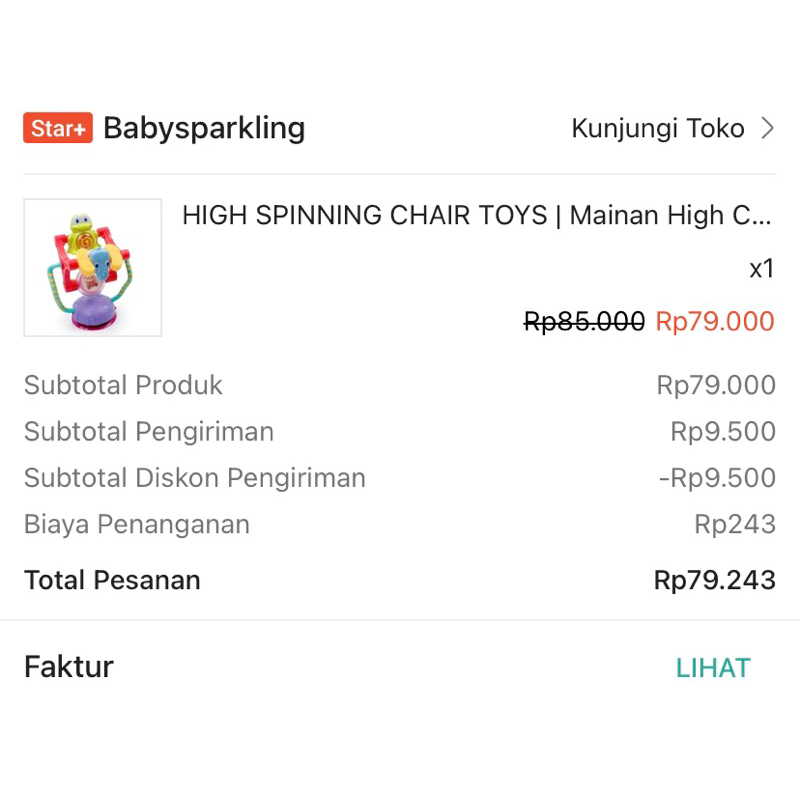Click the Faktur row label

(x=69, y=667)
